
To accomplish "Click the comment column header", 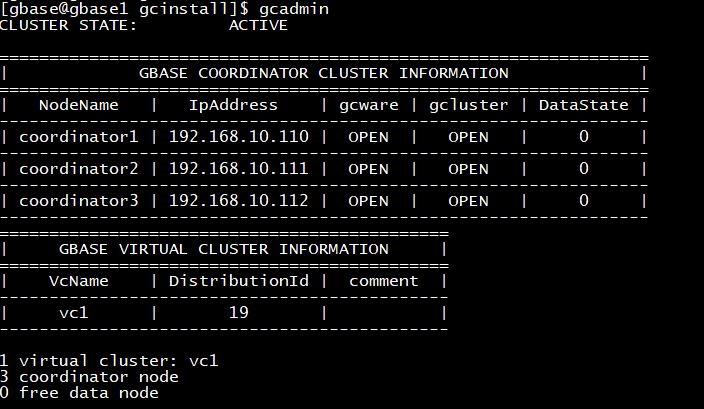I will [x=384, y=281].
